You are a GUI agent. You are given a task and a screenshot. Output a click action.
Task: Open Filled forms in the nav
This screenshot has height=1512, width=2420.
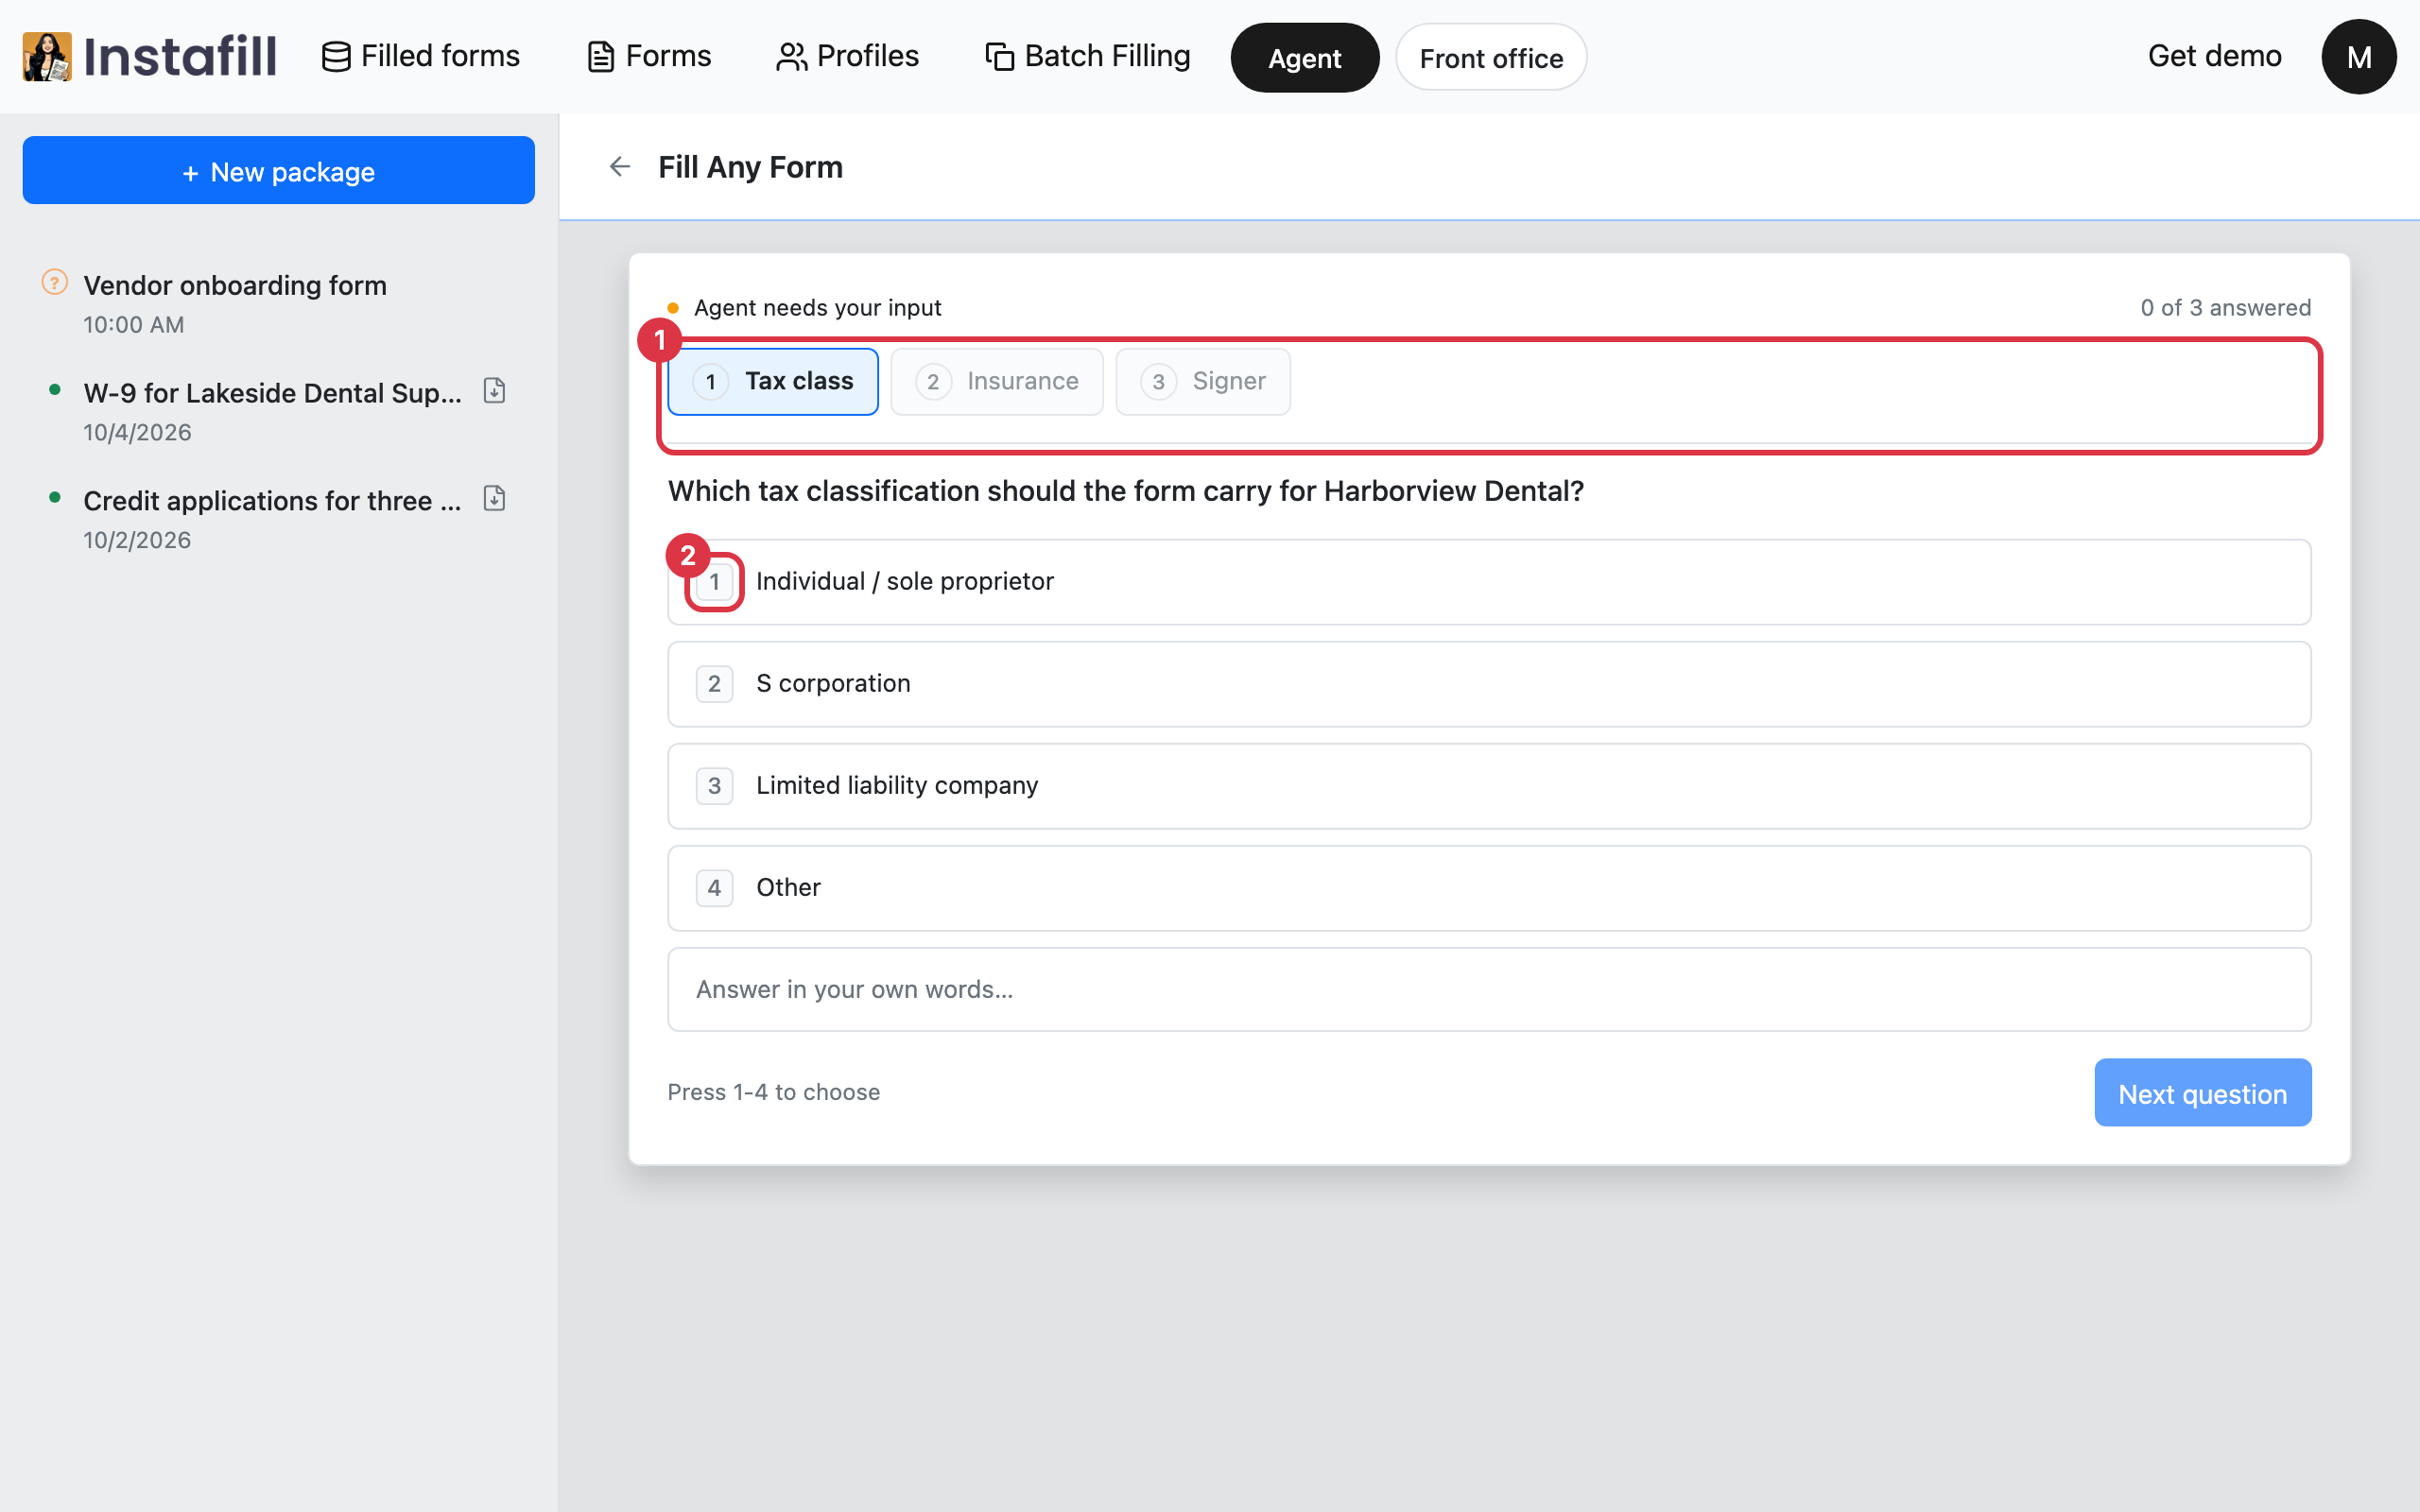tap(420, 56)
